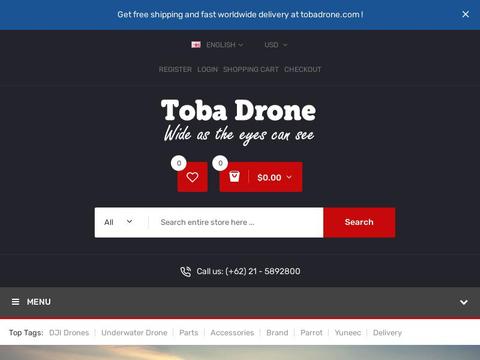Close the free shipping announcement banner
Screen dimensions: 480x360
coord(465,14)
